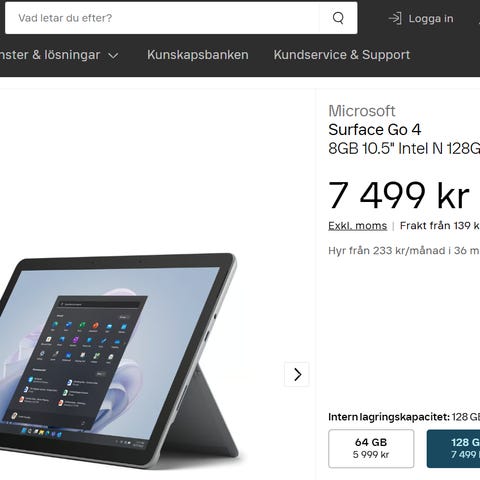This screenshot has width=480, height=480.
Task: Click the 7 499 kr price
Action: coord(399,196)
